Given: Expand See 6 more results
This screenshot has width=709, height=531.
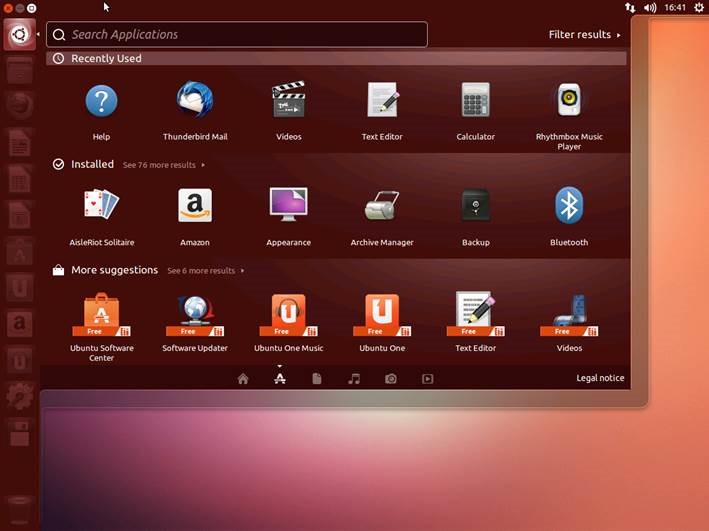Looking at the screenshot, I should click(x=206, y=270).
